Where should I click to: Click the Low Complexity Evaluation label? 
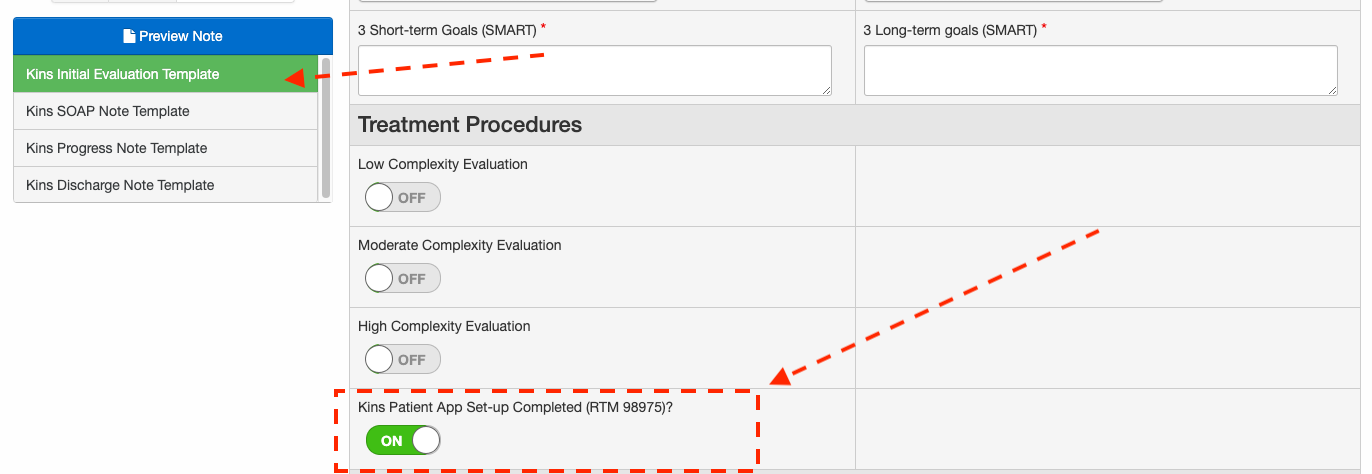pyautogui.click(x=443, y=164)
